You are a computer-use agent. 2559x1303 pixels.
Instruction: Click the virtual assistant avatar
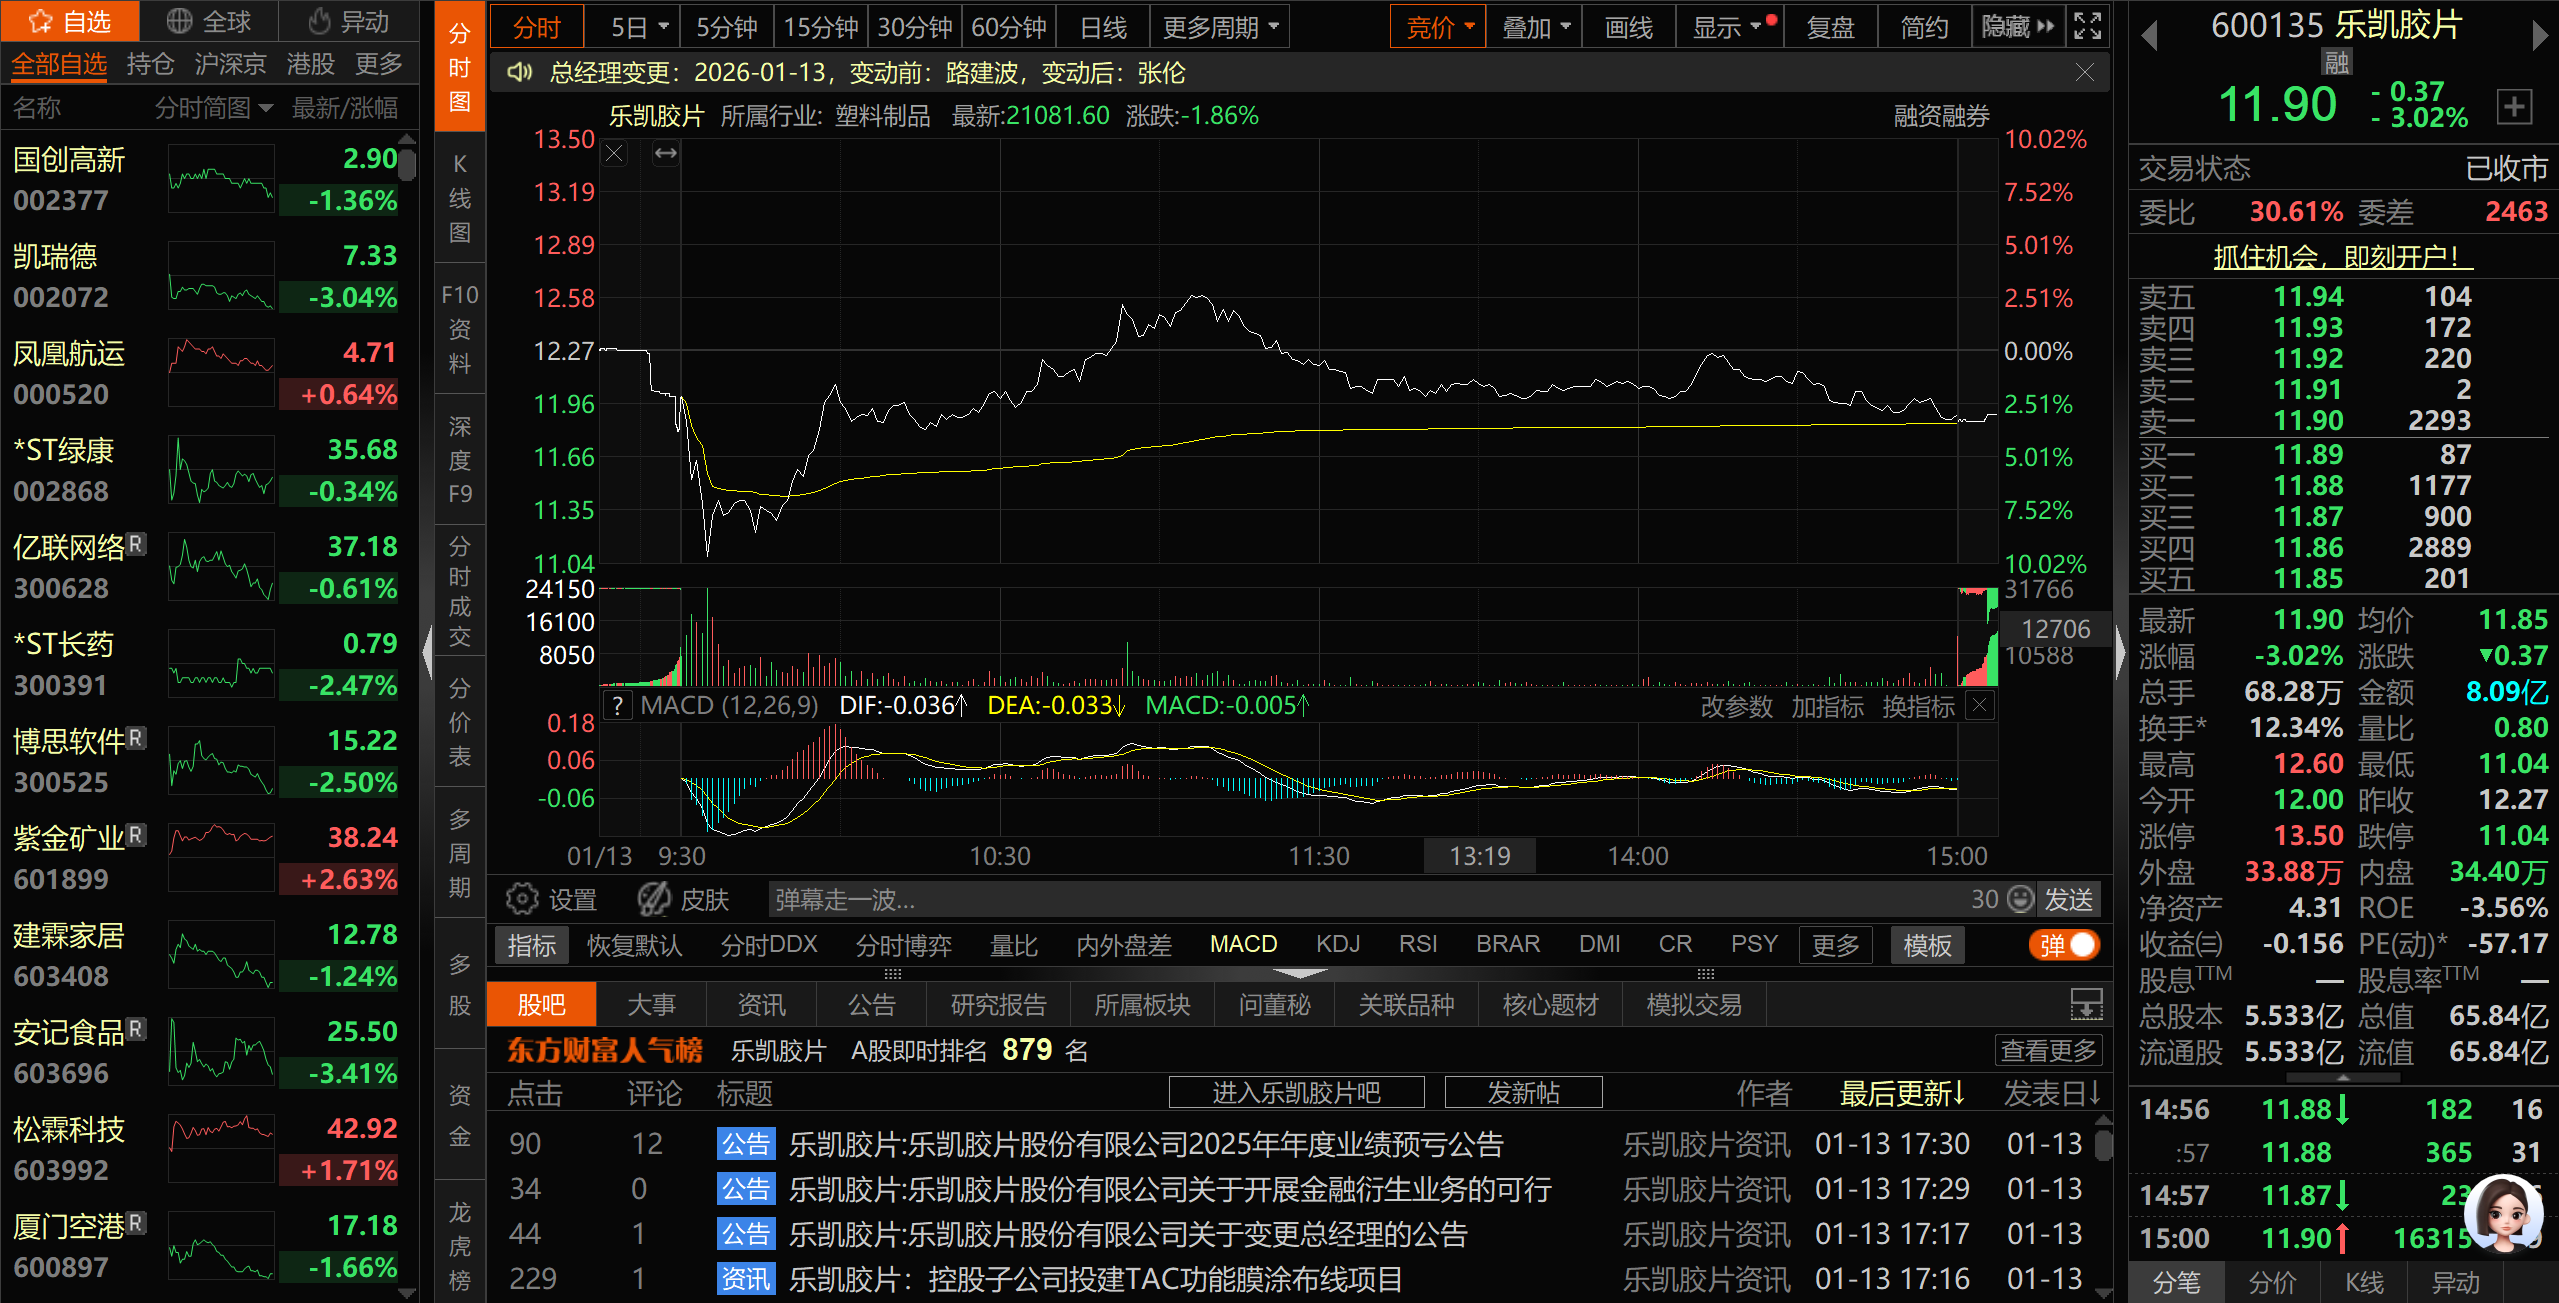click(x=2503, y=1213)
